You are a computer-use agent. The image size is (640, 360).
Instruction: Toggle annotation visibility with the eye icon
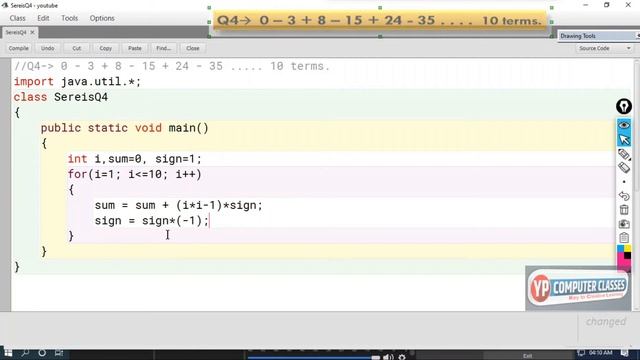[624, 125]
